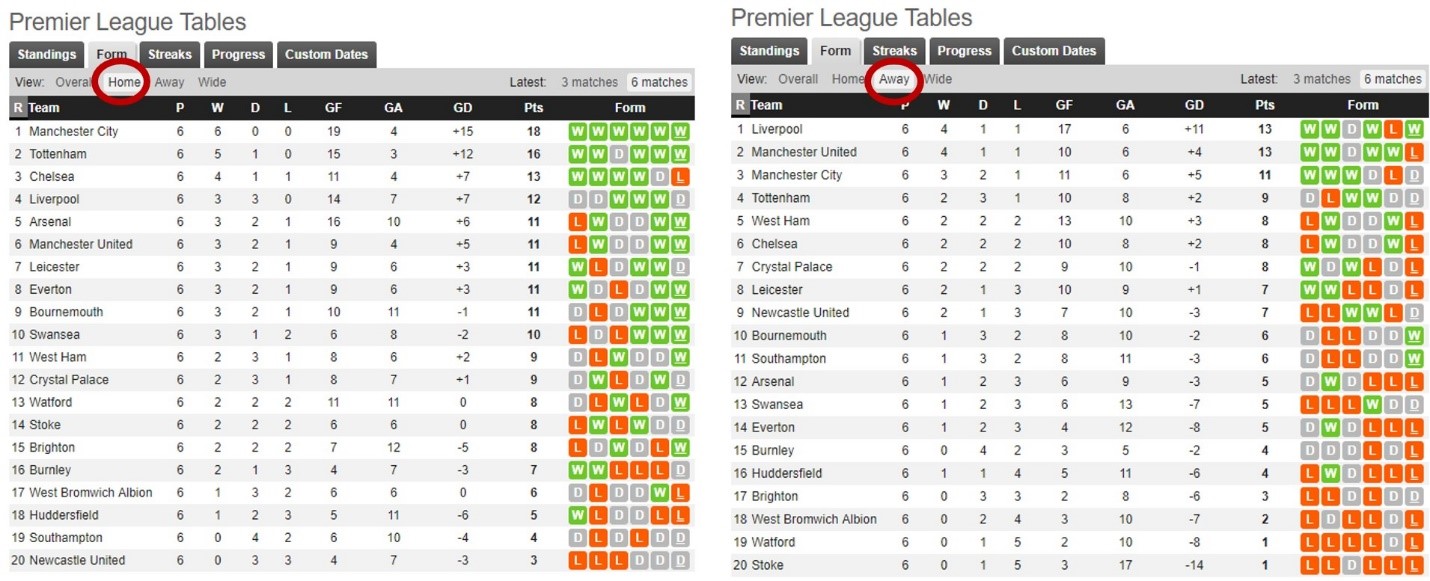Sort the left table by the R rank header
The width and height of the screenshot is (1430, 581).
click(x=18, y=108)
